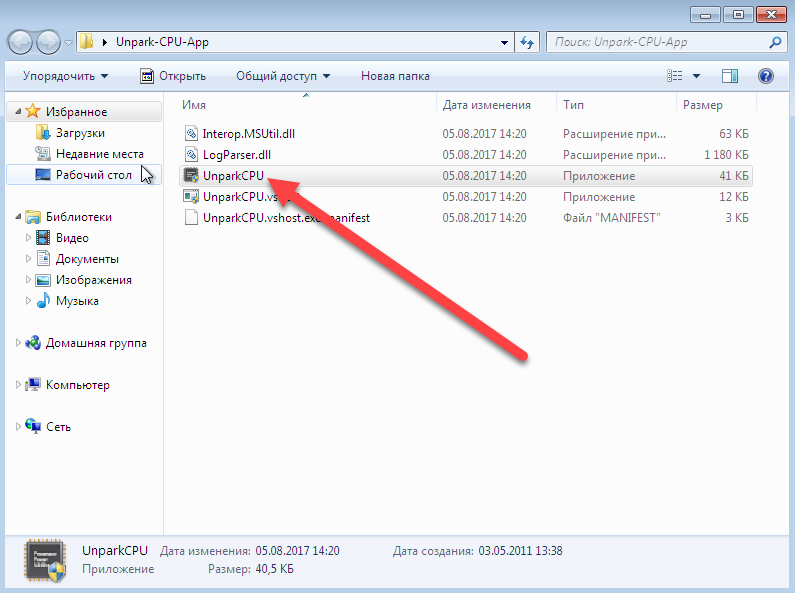Open the Упорядочить menu

click(x=65, y=76)
